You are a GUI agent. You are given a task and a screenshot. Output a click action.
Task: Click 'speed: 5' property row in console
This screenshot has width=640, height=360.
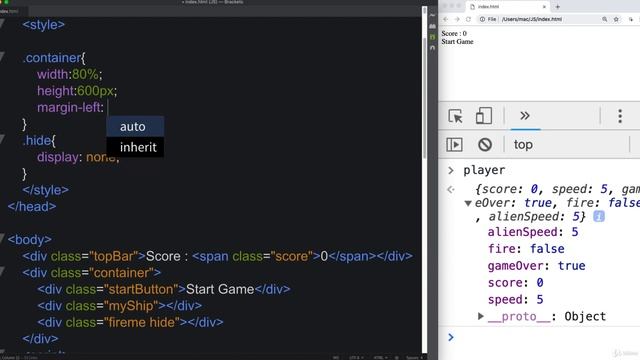516,300
